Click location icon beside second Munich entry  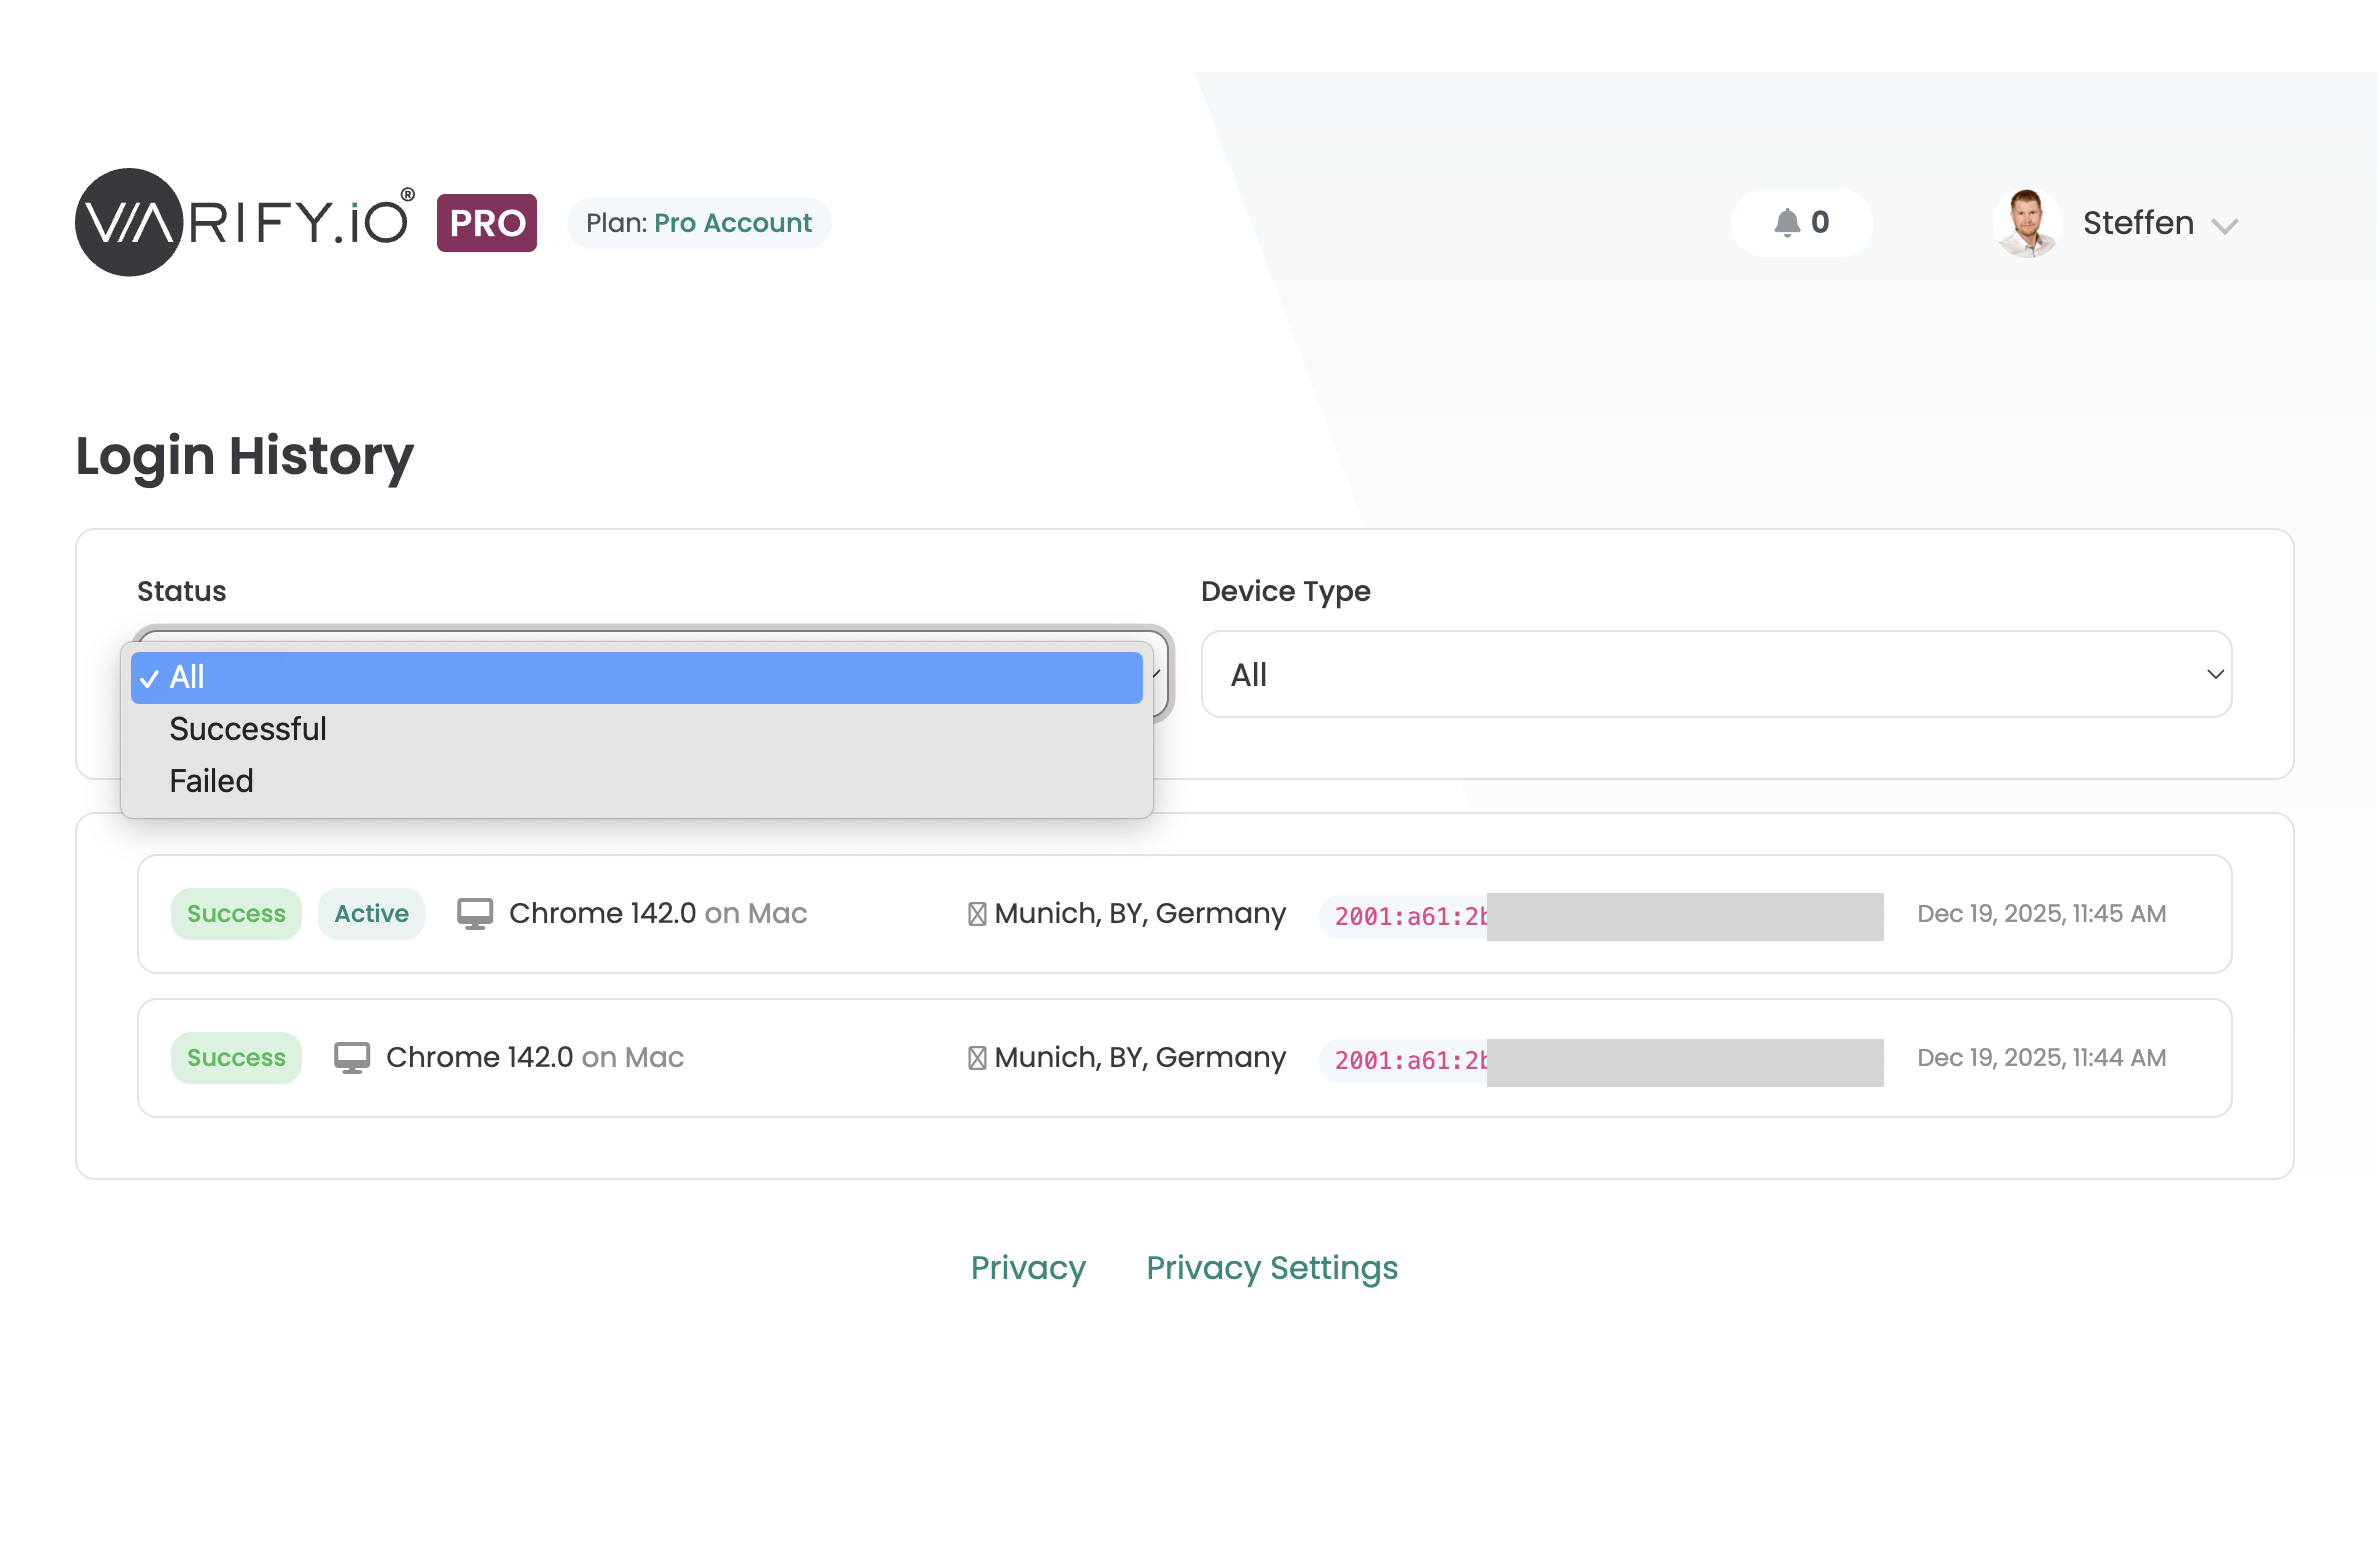977,1058
